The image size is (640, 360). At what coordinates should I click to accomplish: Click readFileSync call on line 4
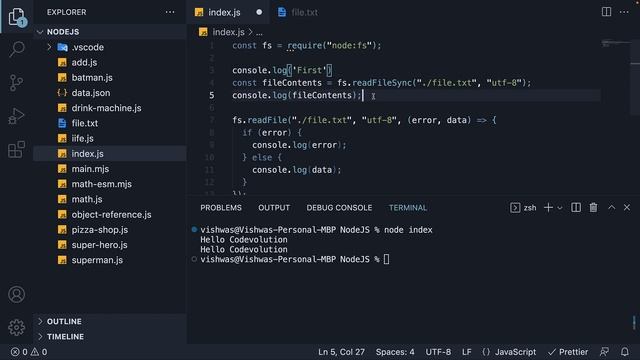pos(382,83)
